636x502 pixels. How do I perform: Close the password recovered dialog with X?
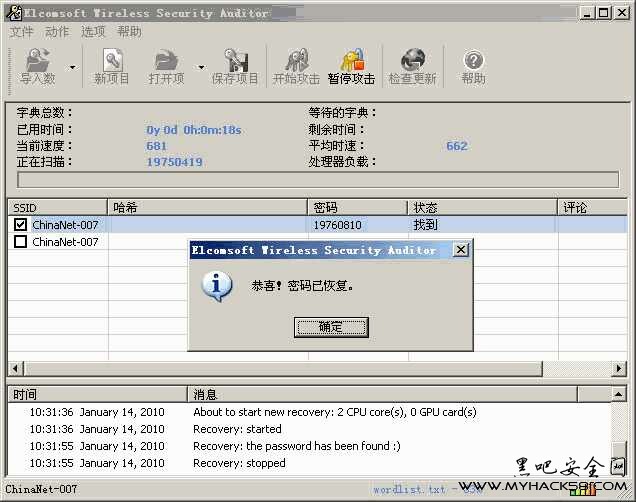(460, 250)
